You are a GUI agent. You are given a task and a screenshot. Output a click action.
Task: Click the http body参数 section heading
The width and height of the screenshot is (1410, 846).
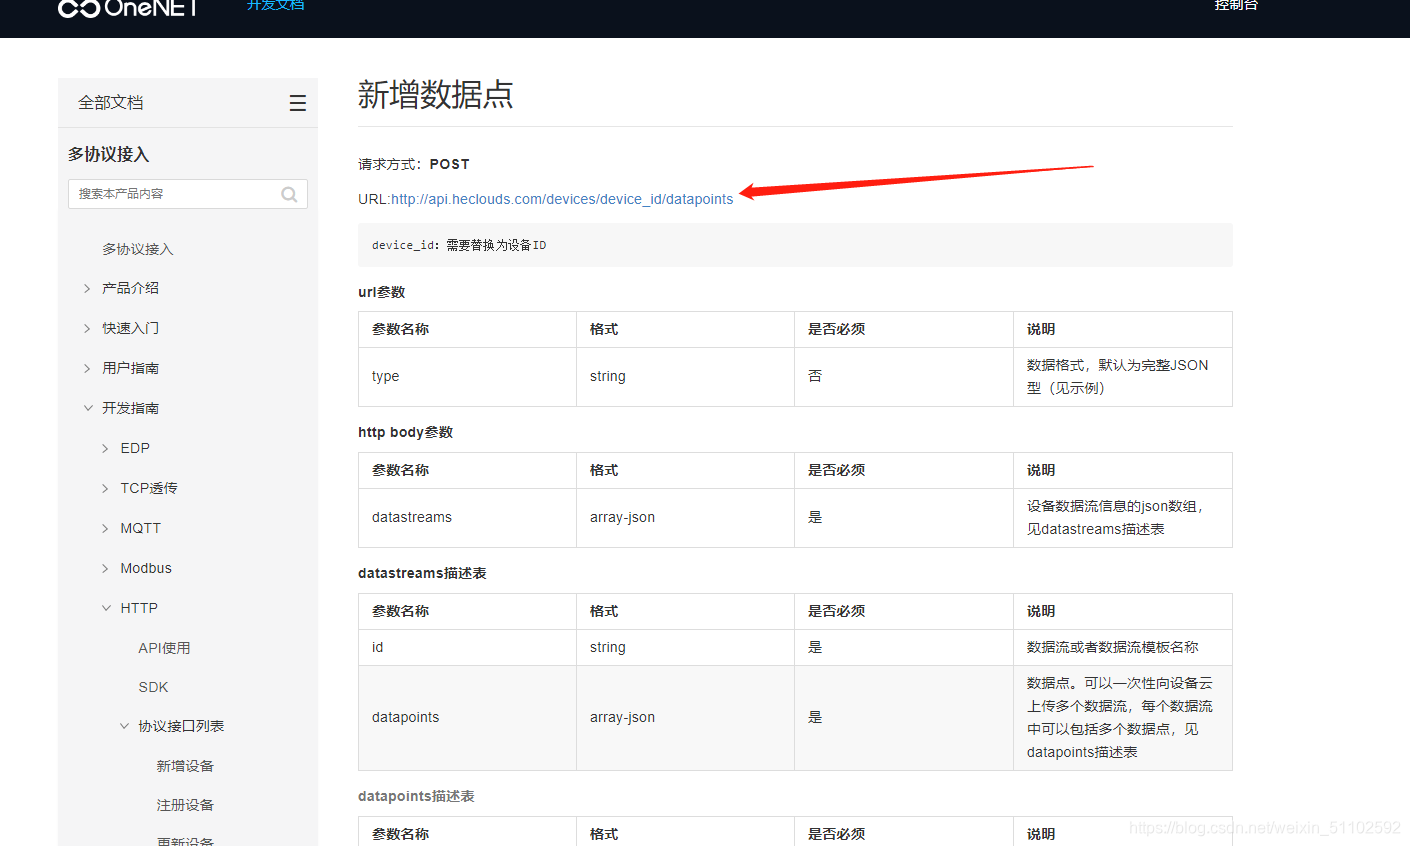coord(406,432)
